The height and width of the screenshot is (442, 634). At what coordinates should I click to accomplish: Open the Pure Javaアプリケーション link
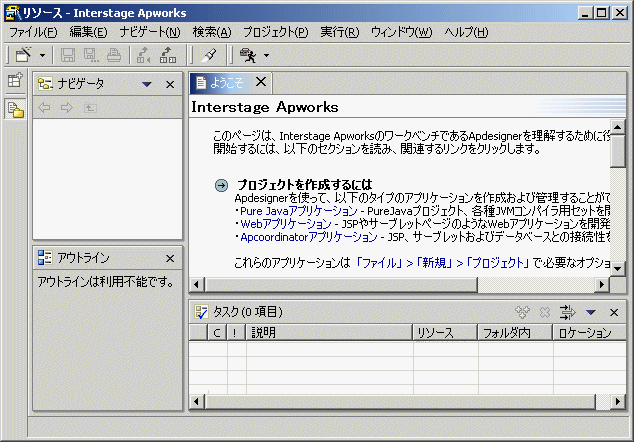pyautogui.click(x=298, y=211)
